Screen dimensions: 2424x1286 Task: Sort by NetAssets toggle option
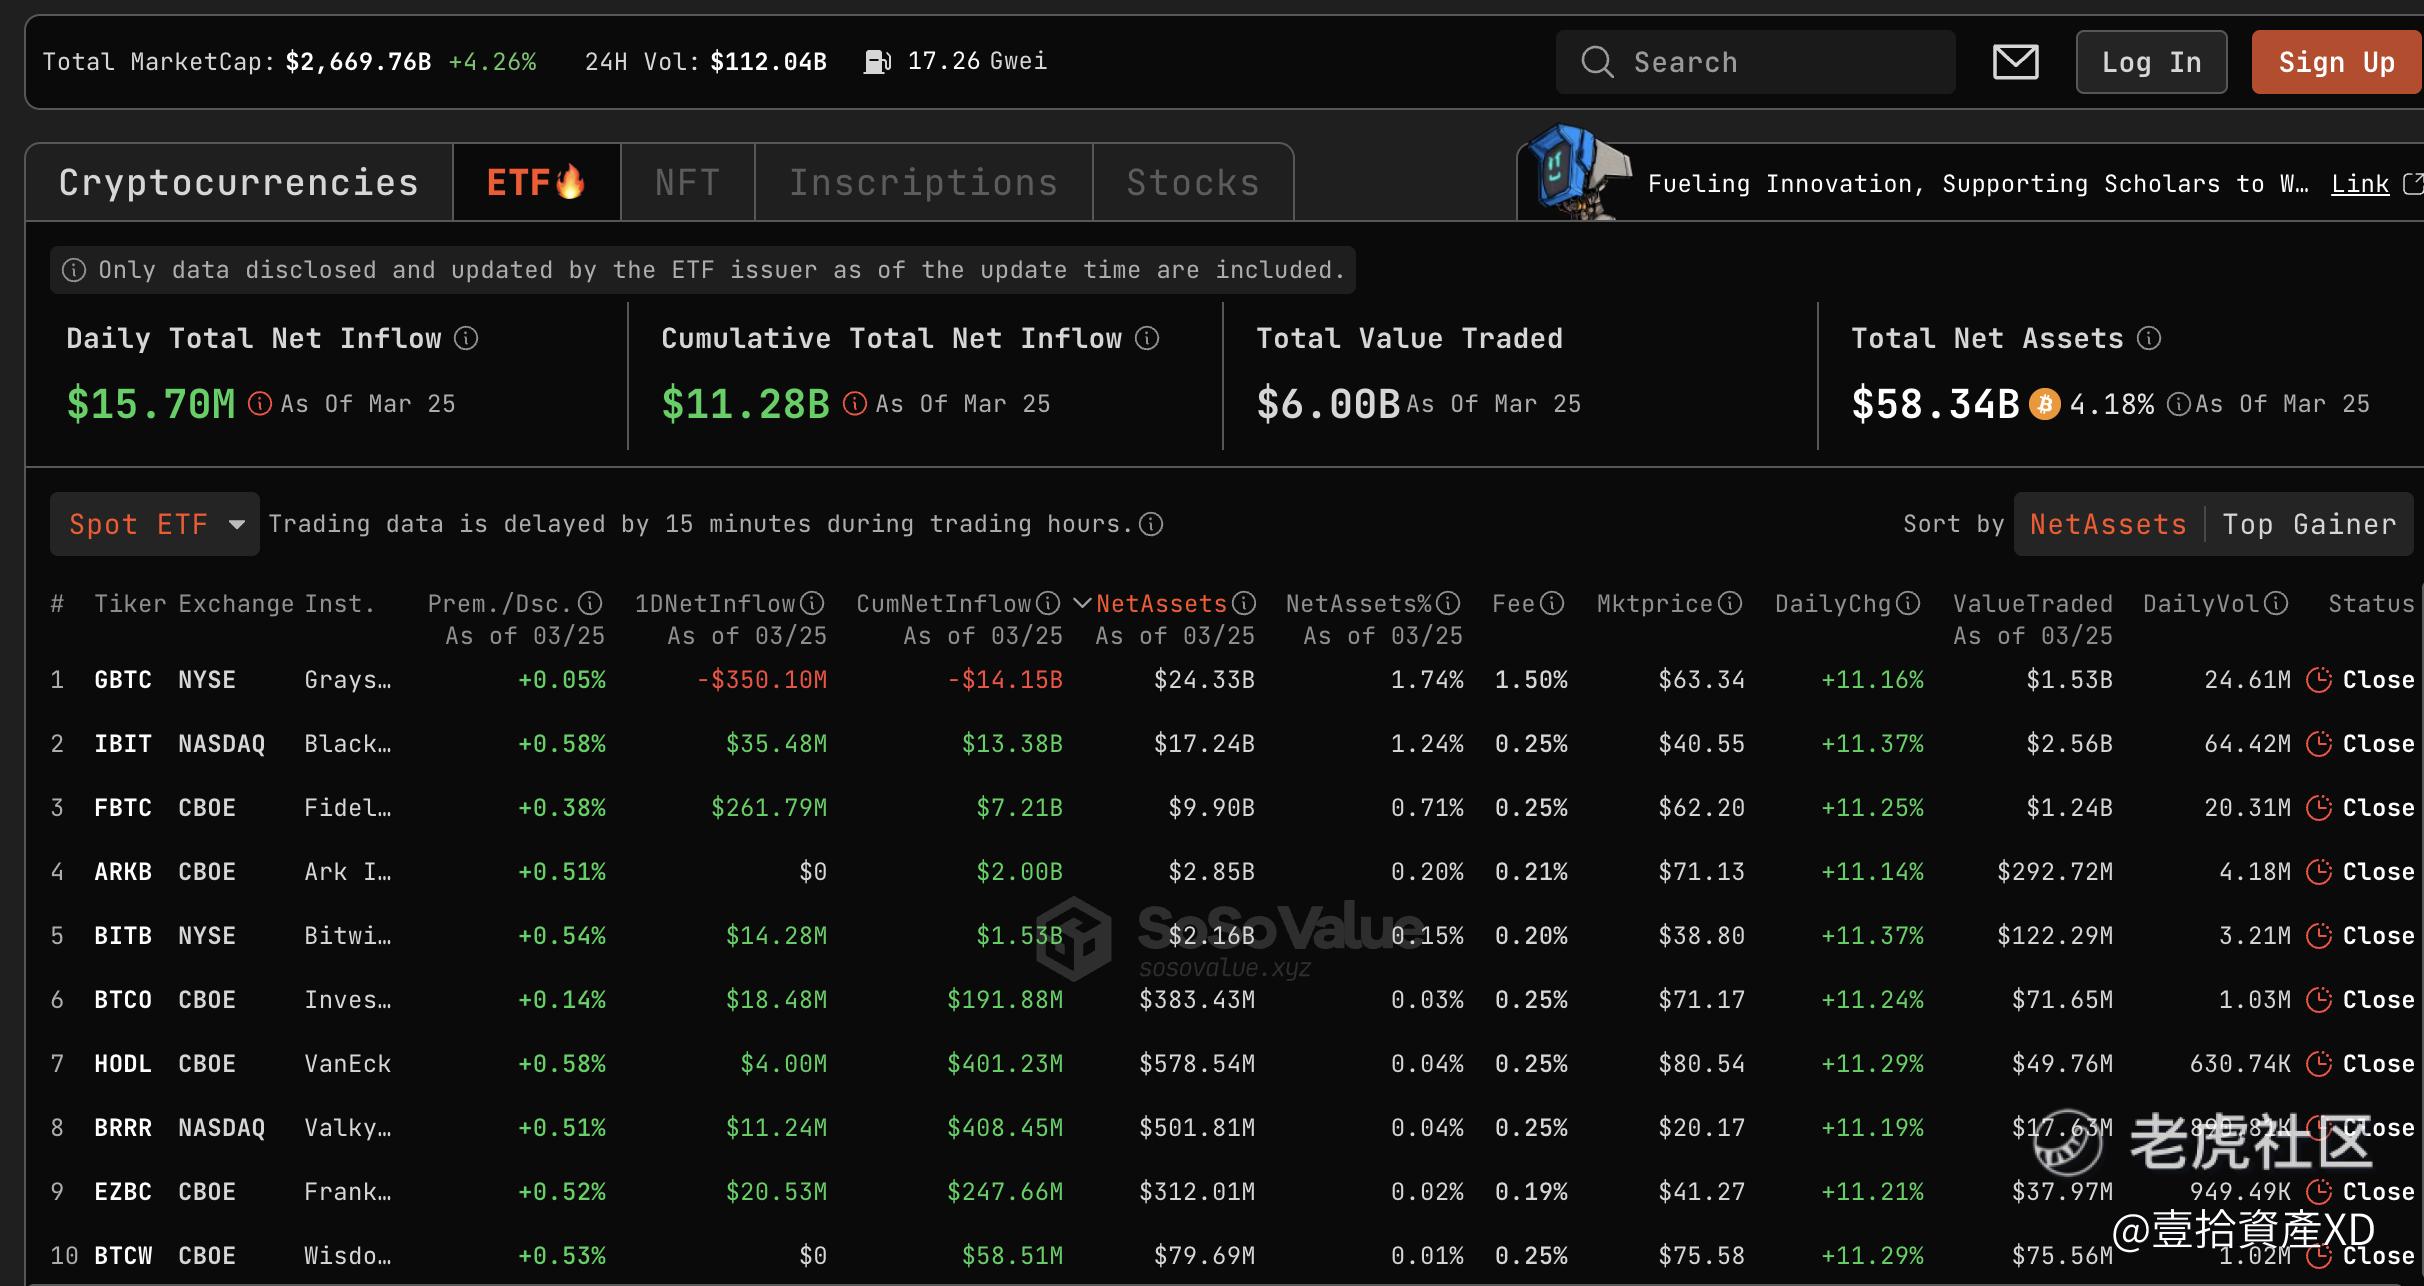(2108, 524)
